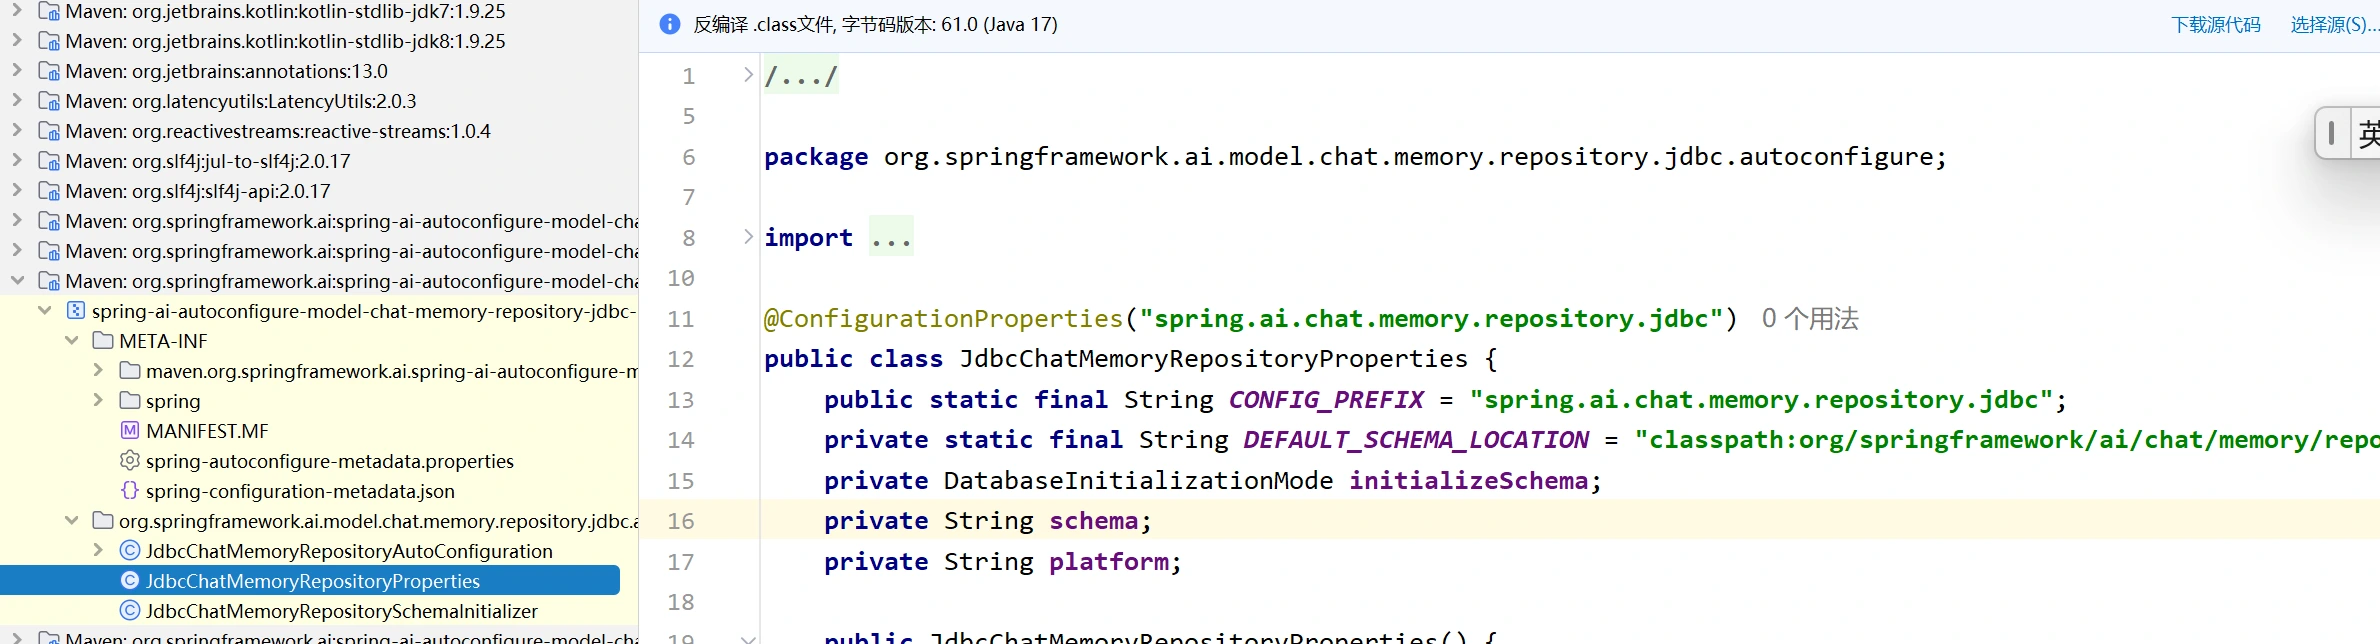Click the gear icon of spring-autoconfigure-metadata.properties
2380x644 pixels.
pos(129,461)
